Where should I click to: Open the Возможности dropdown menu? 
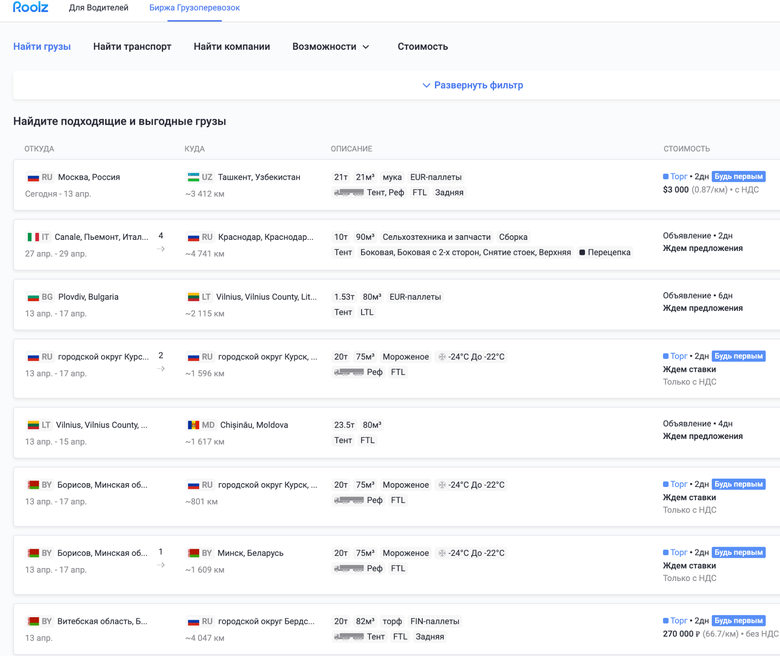(331, 46)
